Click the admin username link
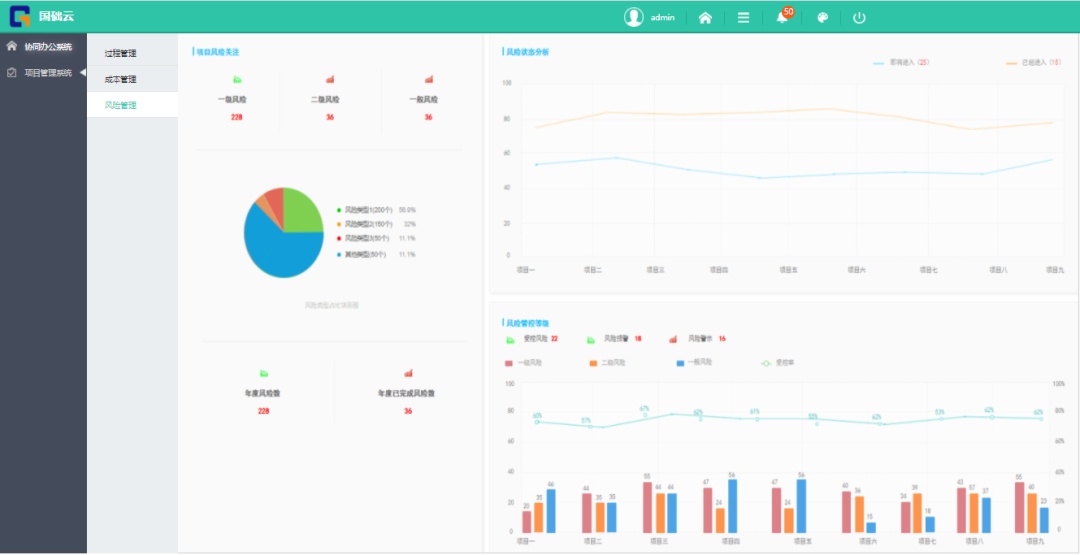The height and width of the screenshot is (555, 1080). pos(662,17)
